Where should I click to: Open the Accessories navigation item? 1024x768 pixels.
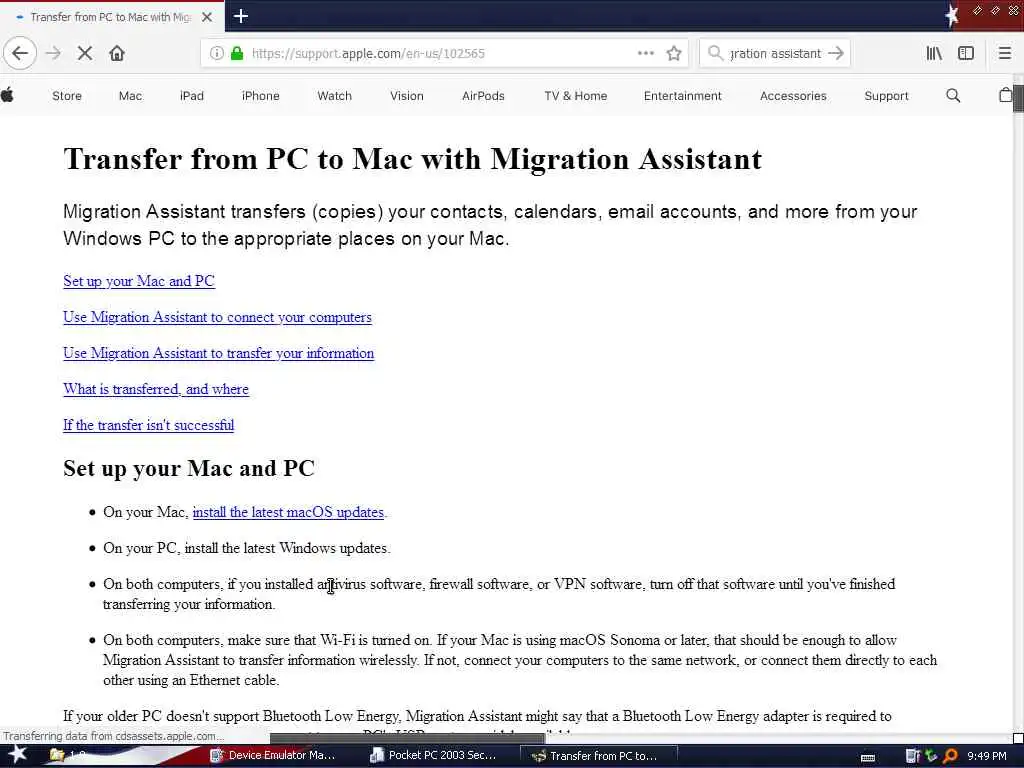pyautogui.click(x=793, y=96)
